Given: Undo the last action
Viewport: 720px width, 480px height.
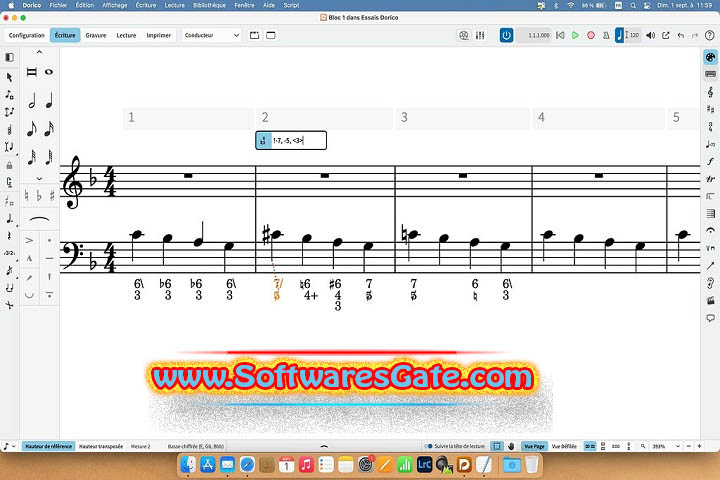Looking at the screenshot, I should pyautogui.click(x=681, y=35).
